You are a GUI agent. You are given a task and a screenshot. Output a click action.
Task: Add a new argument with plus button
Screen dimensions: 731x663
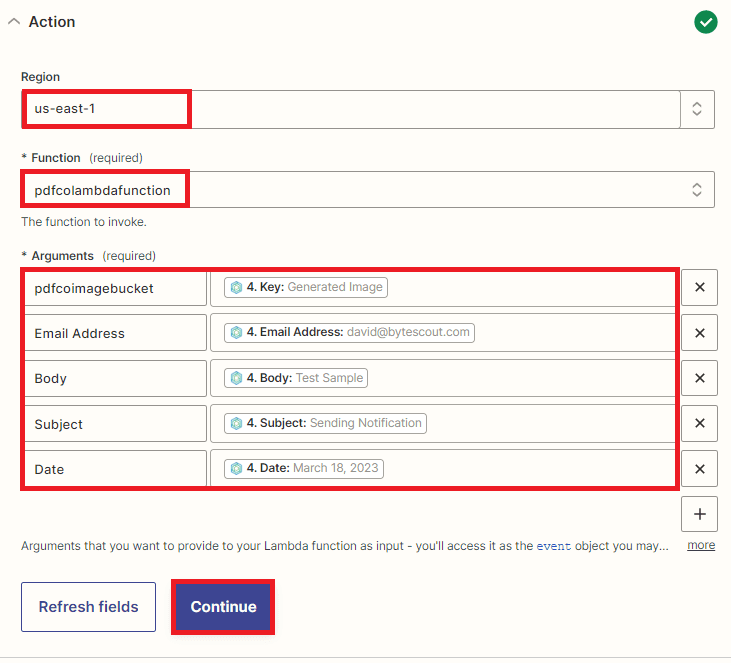coord(699,514)
